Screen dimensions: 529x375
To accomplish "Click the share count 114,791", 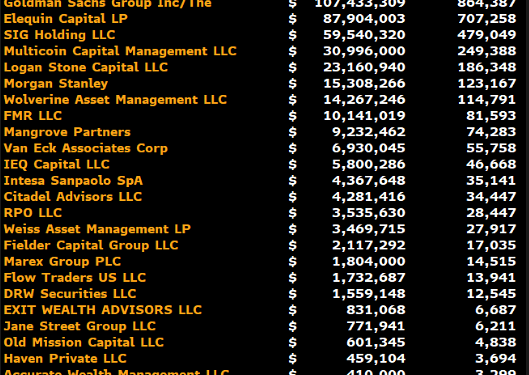I will [x=486, y=100].
